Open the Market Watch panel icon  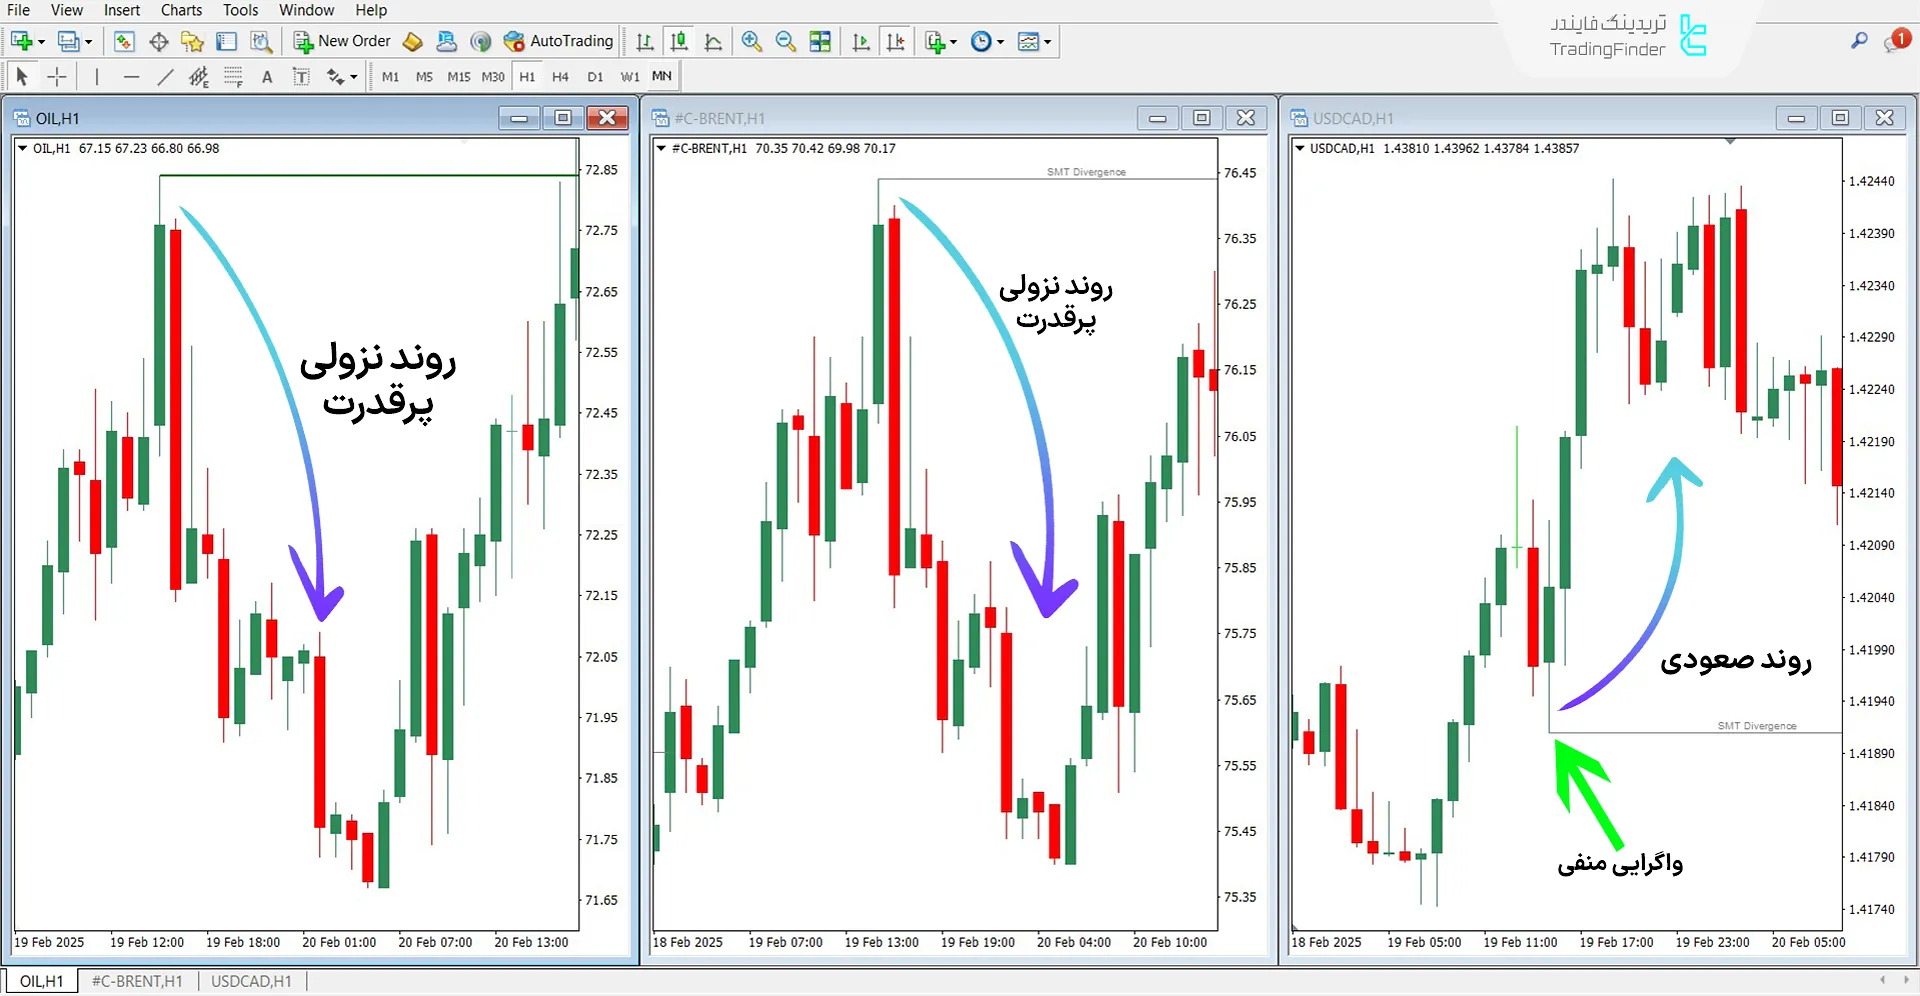click(124, 41)
